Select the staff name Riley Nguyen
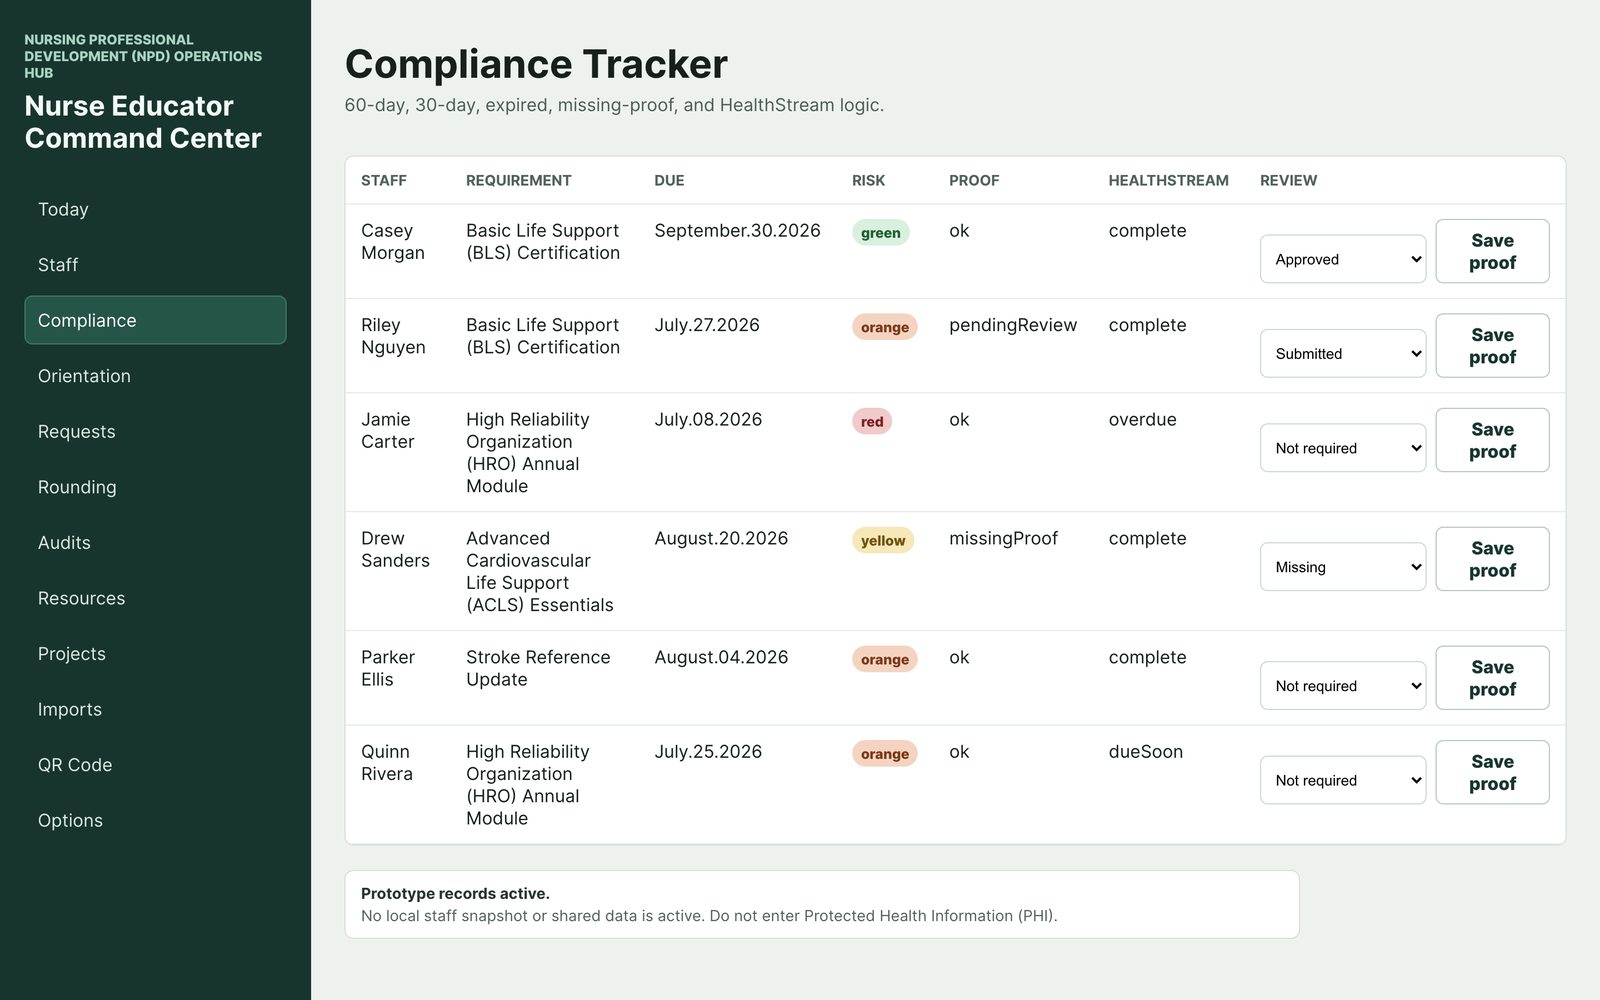The width and height of the screenshot is (1600, 1000). click(x=393, y=336)
